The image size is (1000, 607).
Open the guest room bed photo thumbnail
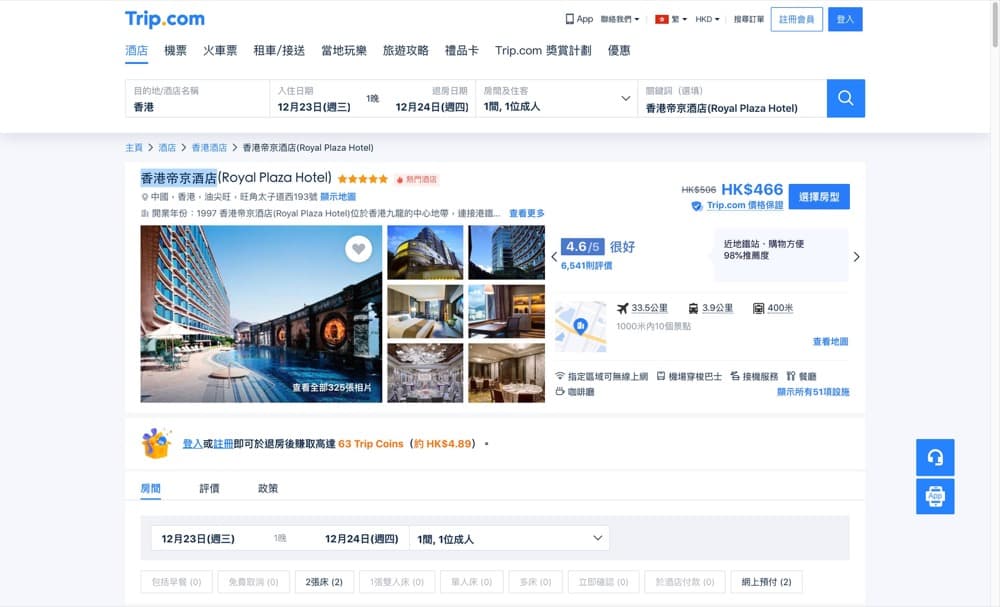(x=425, y=312)
